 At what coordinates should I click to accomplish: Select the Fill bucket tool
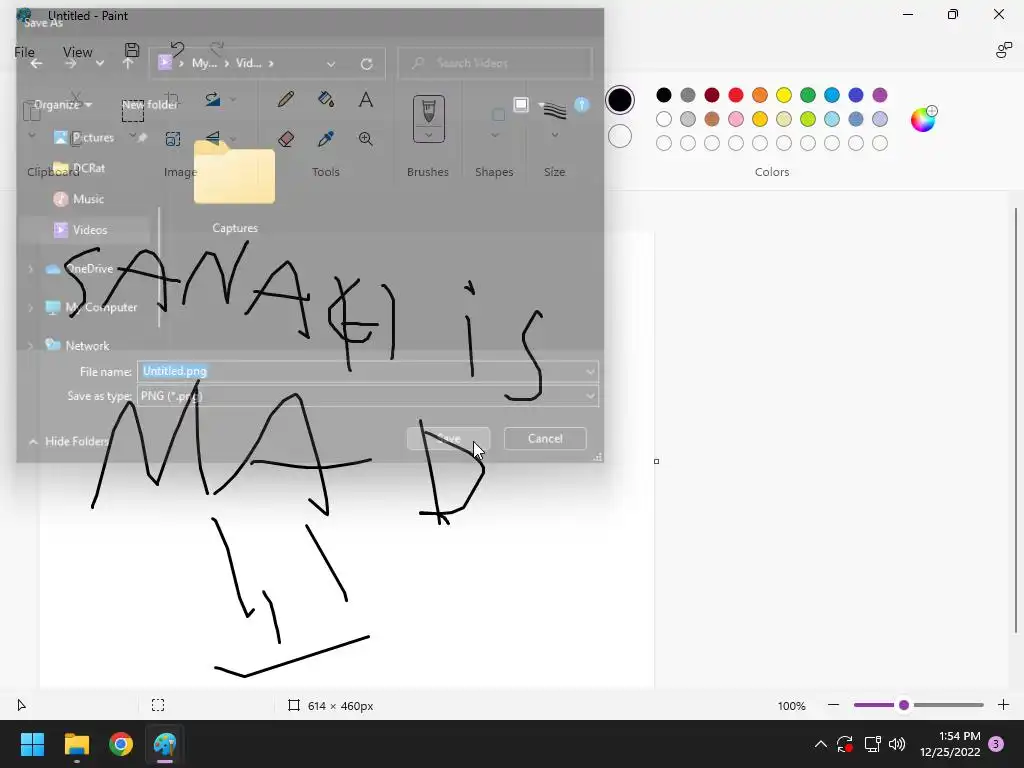(x=326, y=99)
